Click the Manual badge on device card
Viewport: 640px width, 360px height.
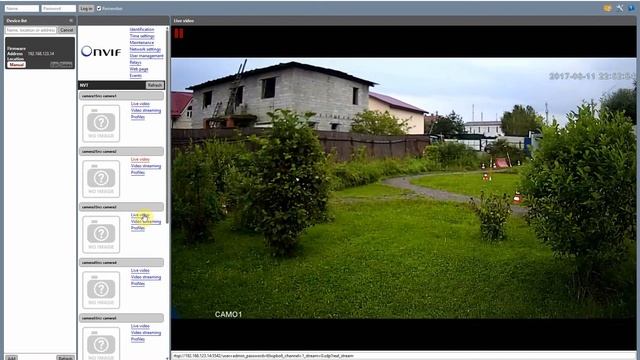(x=16, y=64)
